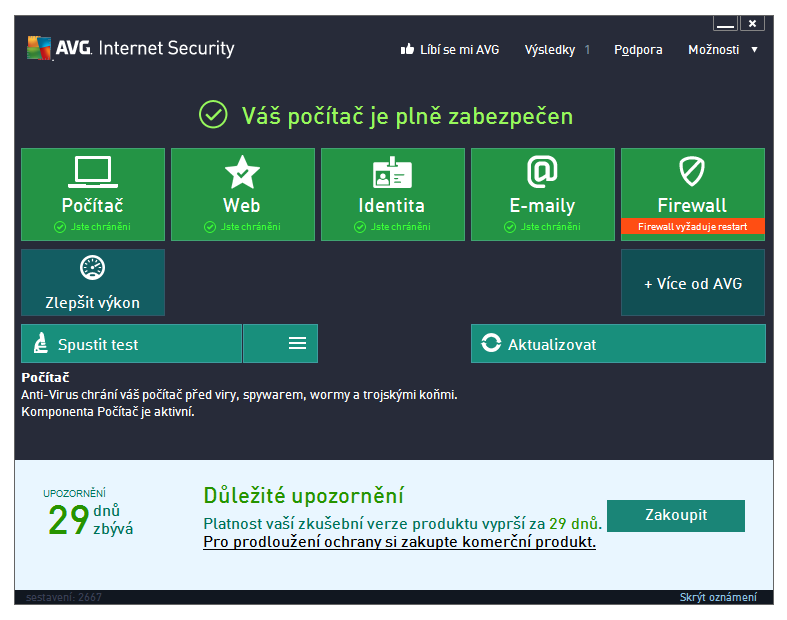Image resolution: width=787 pixels, height=620 pixels.
Task: Click Spustit test button
Action: pyautogui.click(x=132, y=343)
